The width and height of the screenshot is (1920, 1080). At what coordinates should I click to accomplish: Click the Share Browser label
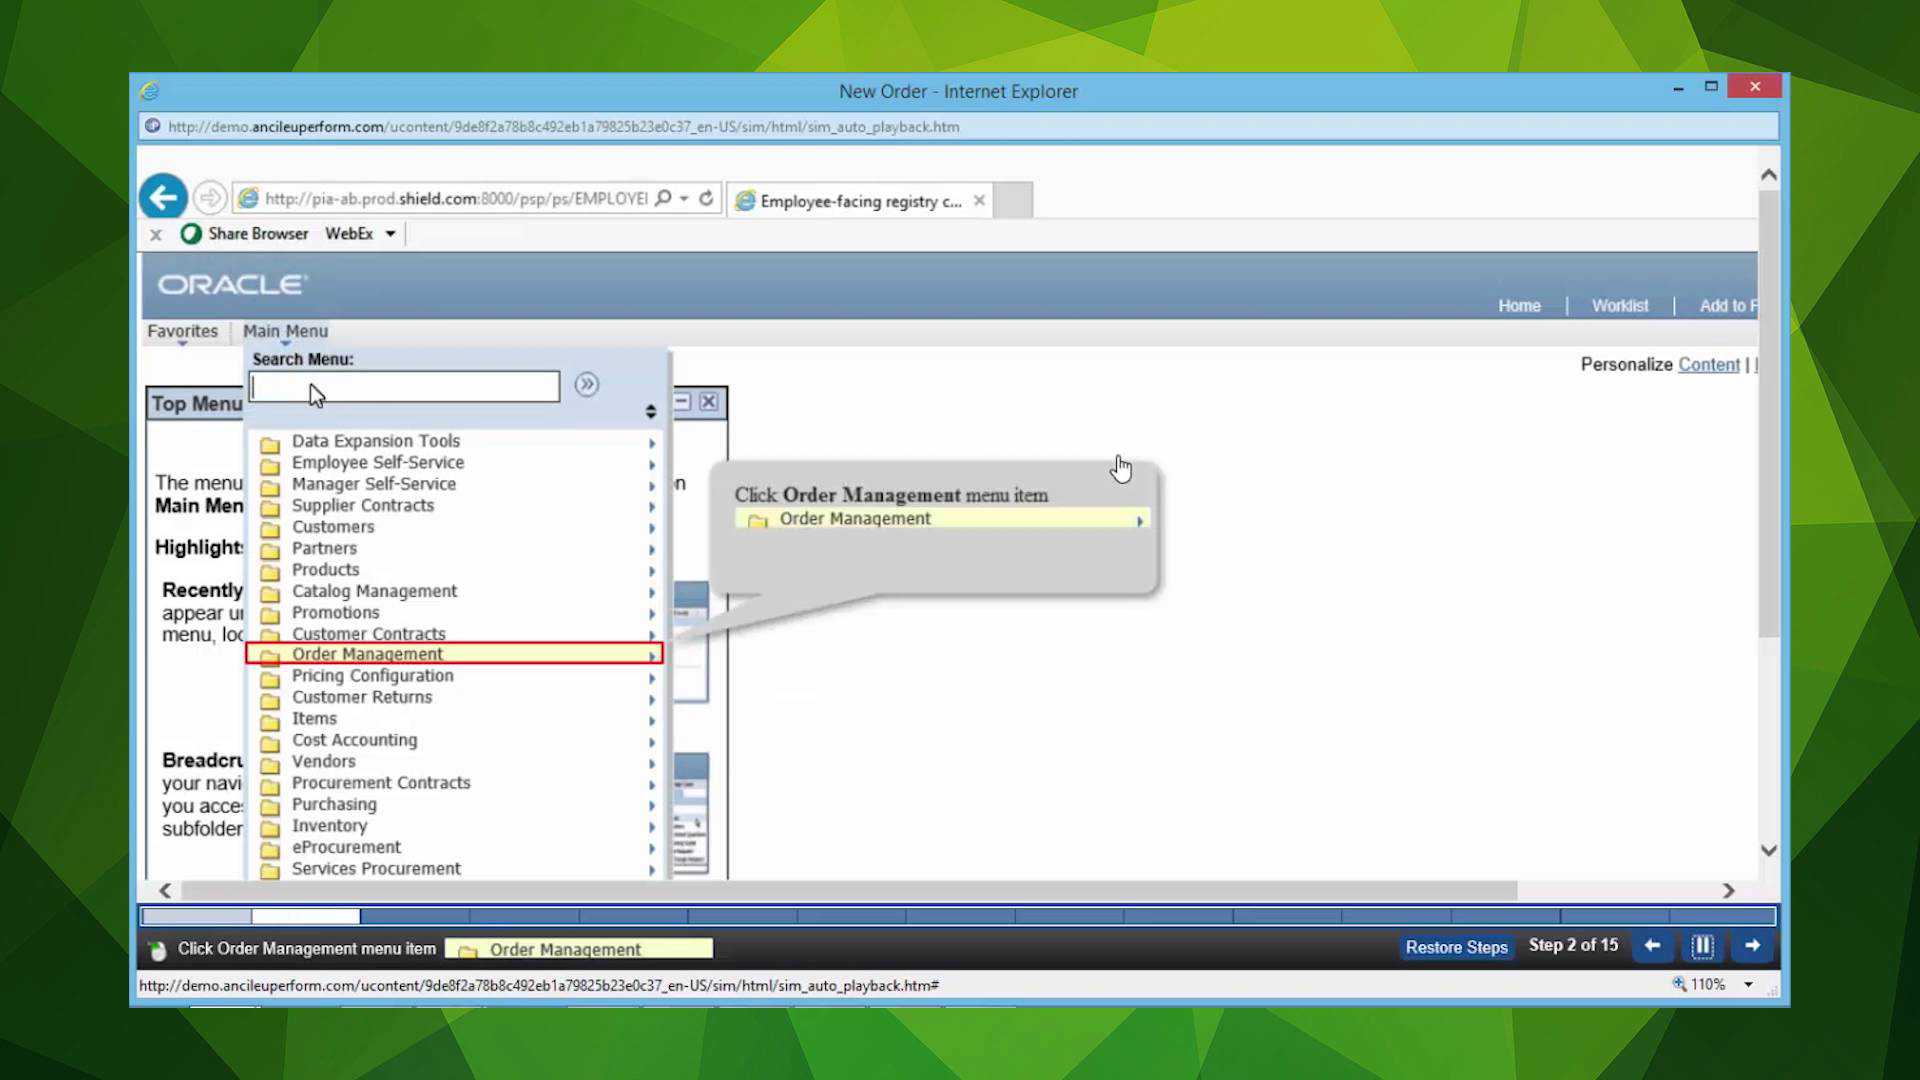coord(258,234)
